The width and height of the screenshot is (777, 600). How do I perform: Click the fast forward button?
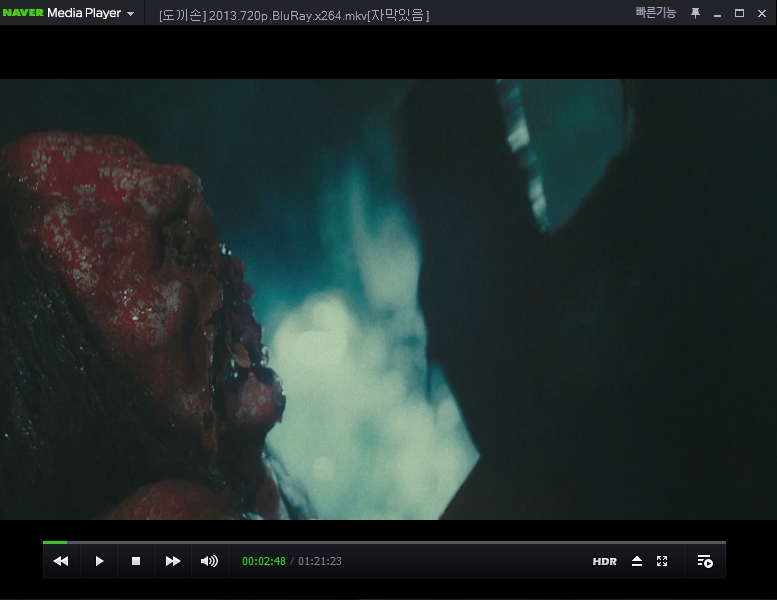coord(173,561)
